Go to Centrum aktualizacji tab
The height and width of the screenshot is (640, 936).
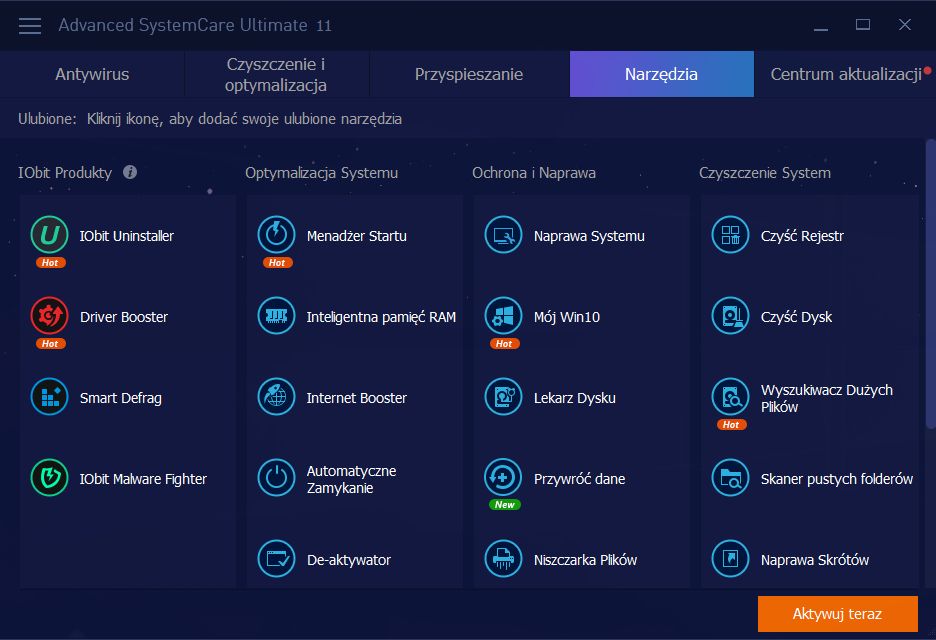(x=845, y=74)
